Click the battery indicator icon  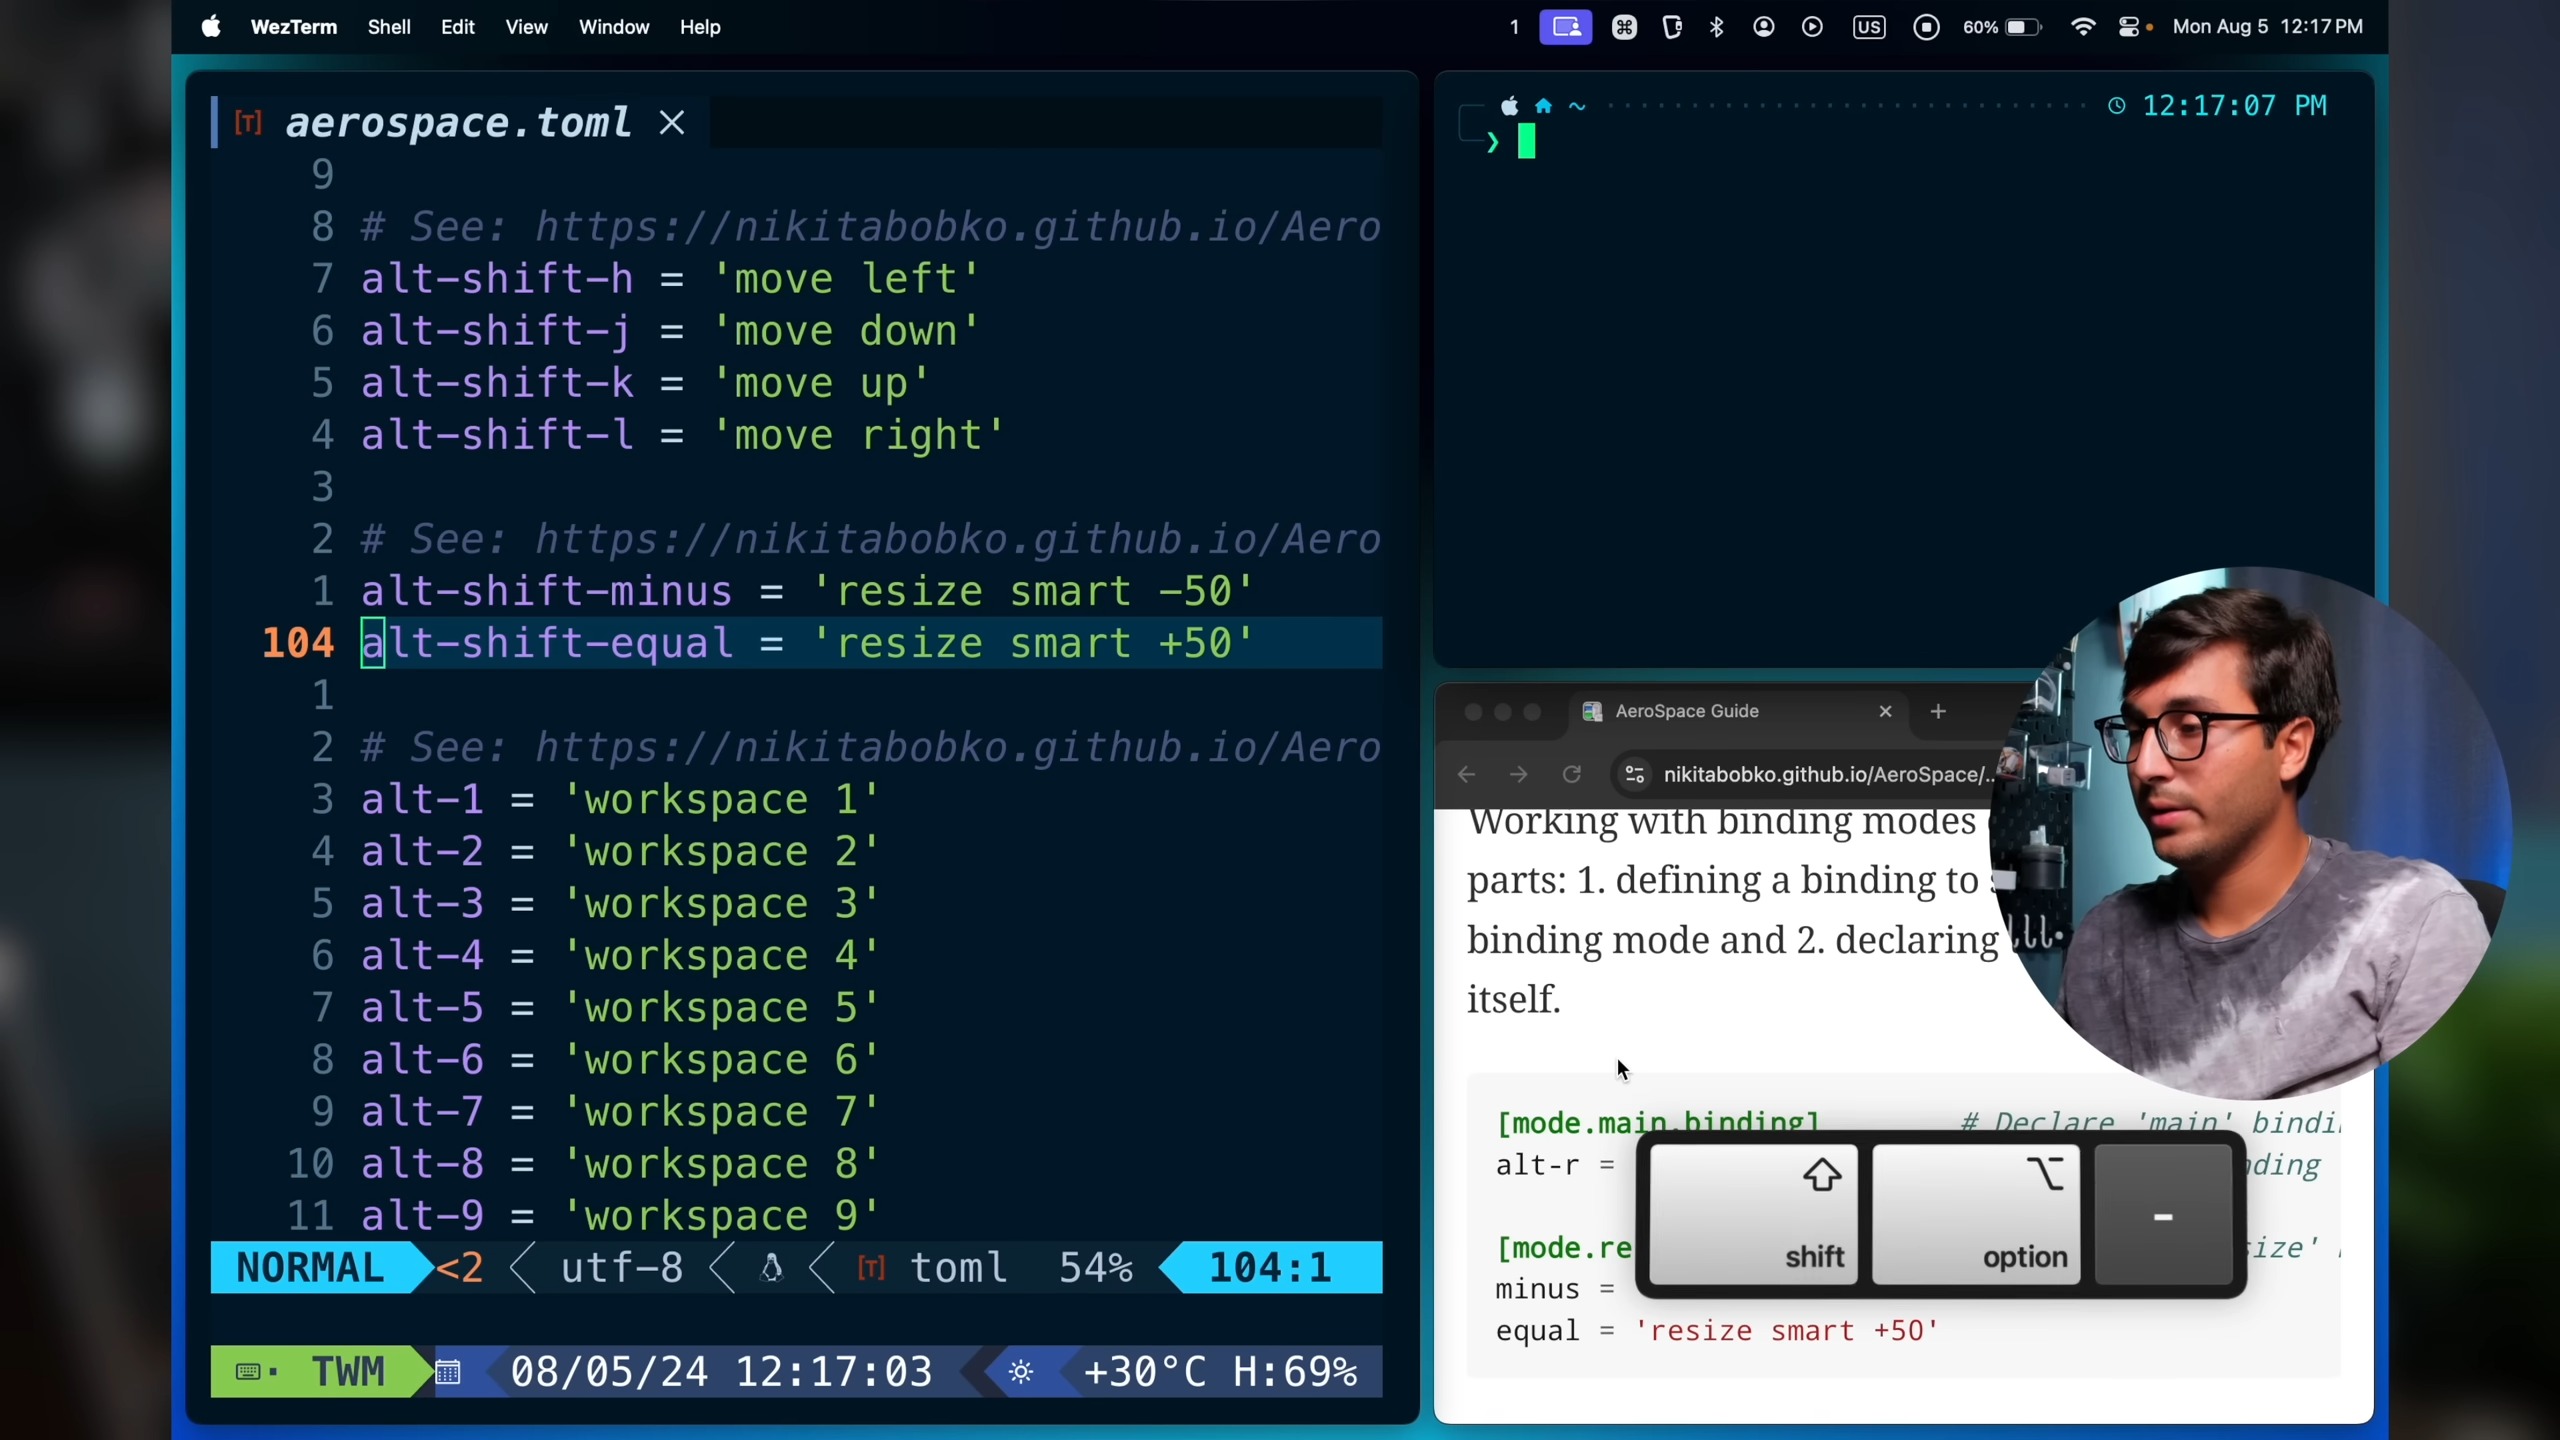click(2022, 27)
